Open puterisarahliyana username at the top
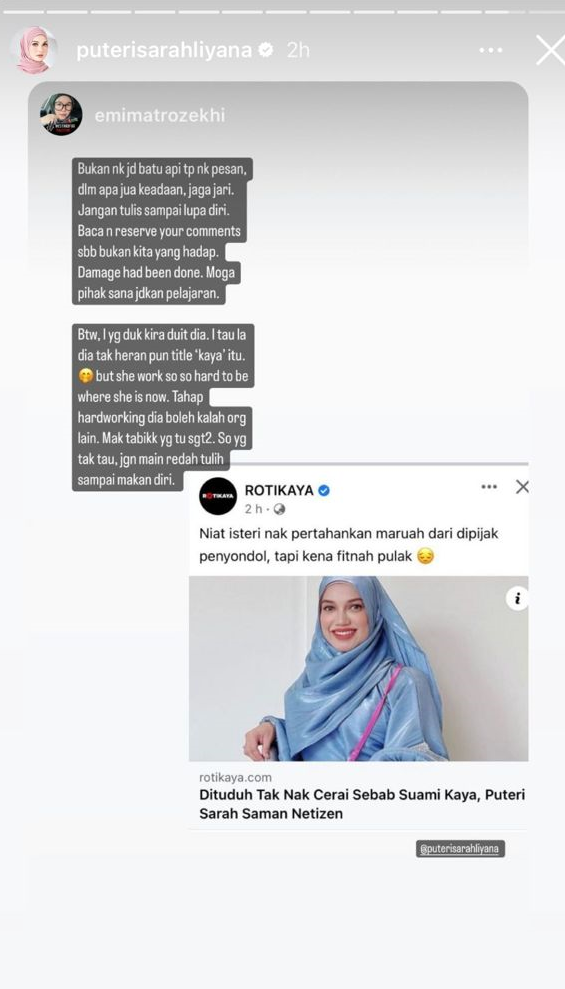 point(164,50)
